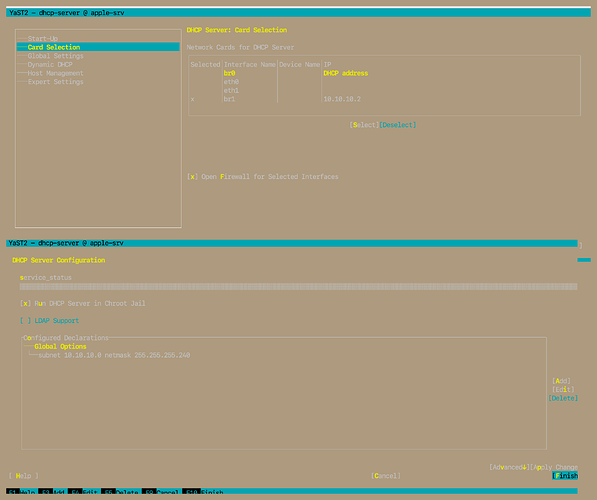Image resolution: width=597 pixels, height=500 pixels.
Task: Click the Add declaration button
Action: (x=561, y=381)
